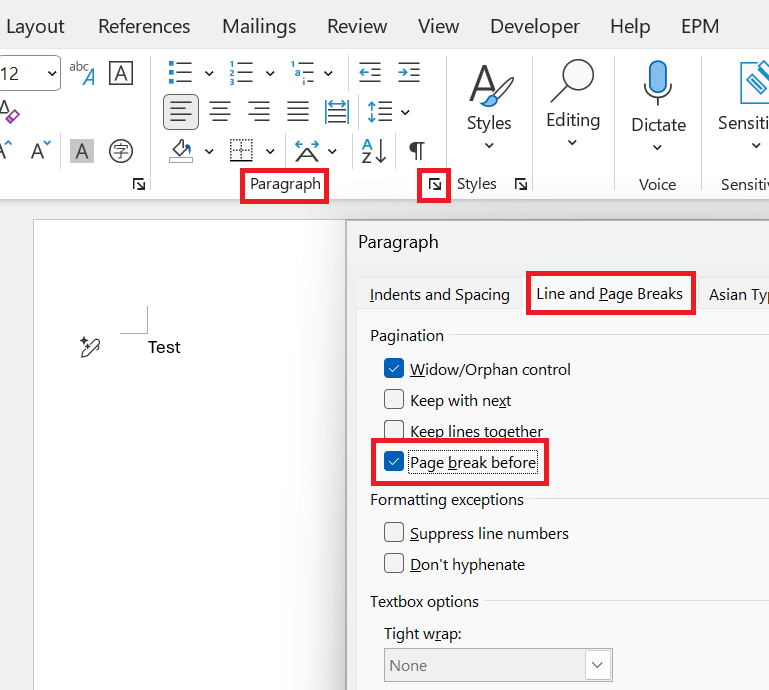
Task: Align text left
Action: (x=181, y=112)
